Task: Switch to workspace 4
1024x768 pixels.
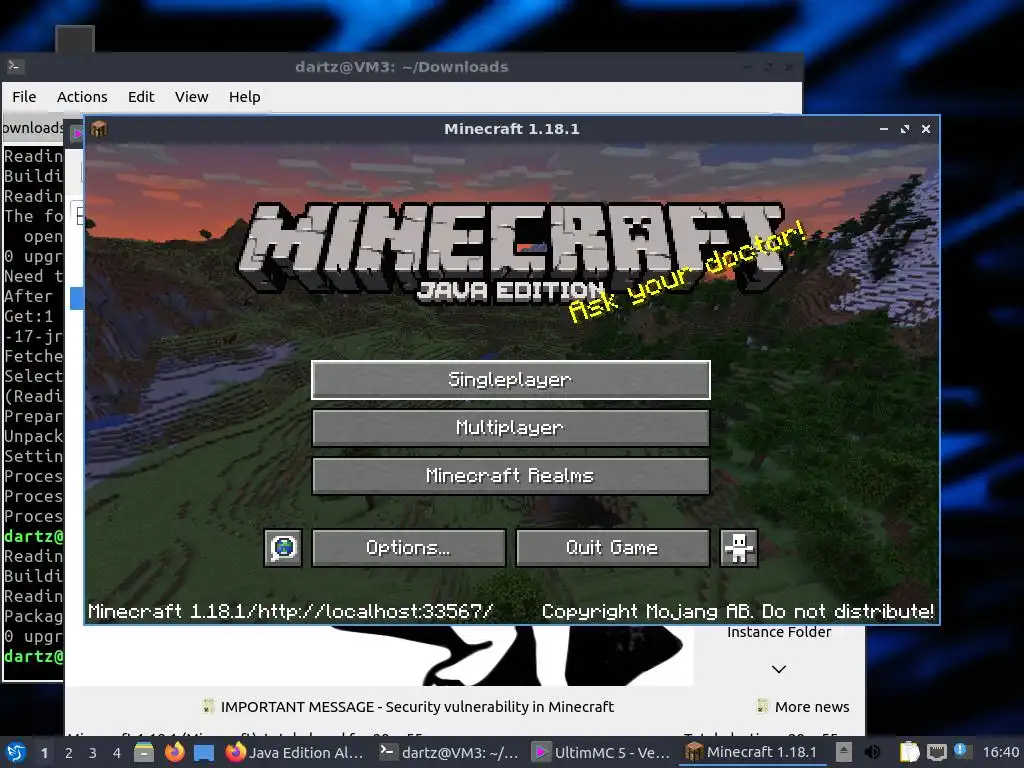Action: (x=117, y=753)
